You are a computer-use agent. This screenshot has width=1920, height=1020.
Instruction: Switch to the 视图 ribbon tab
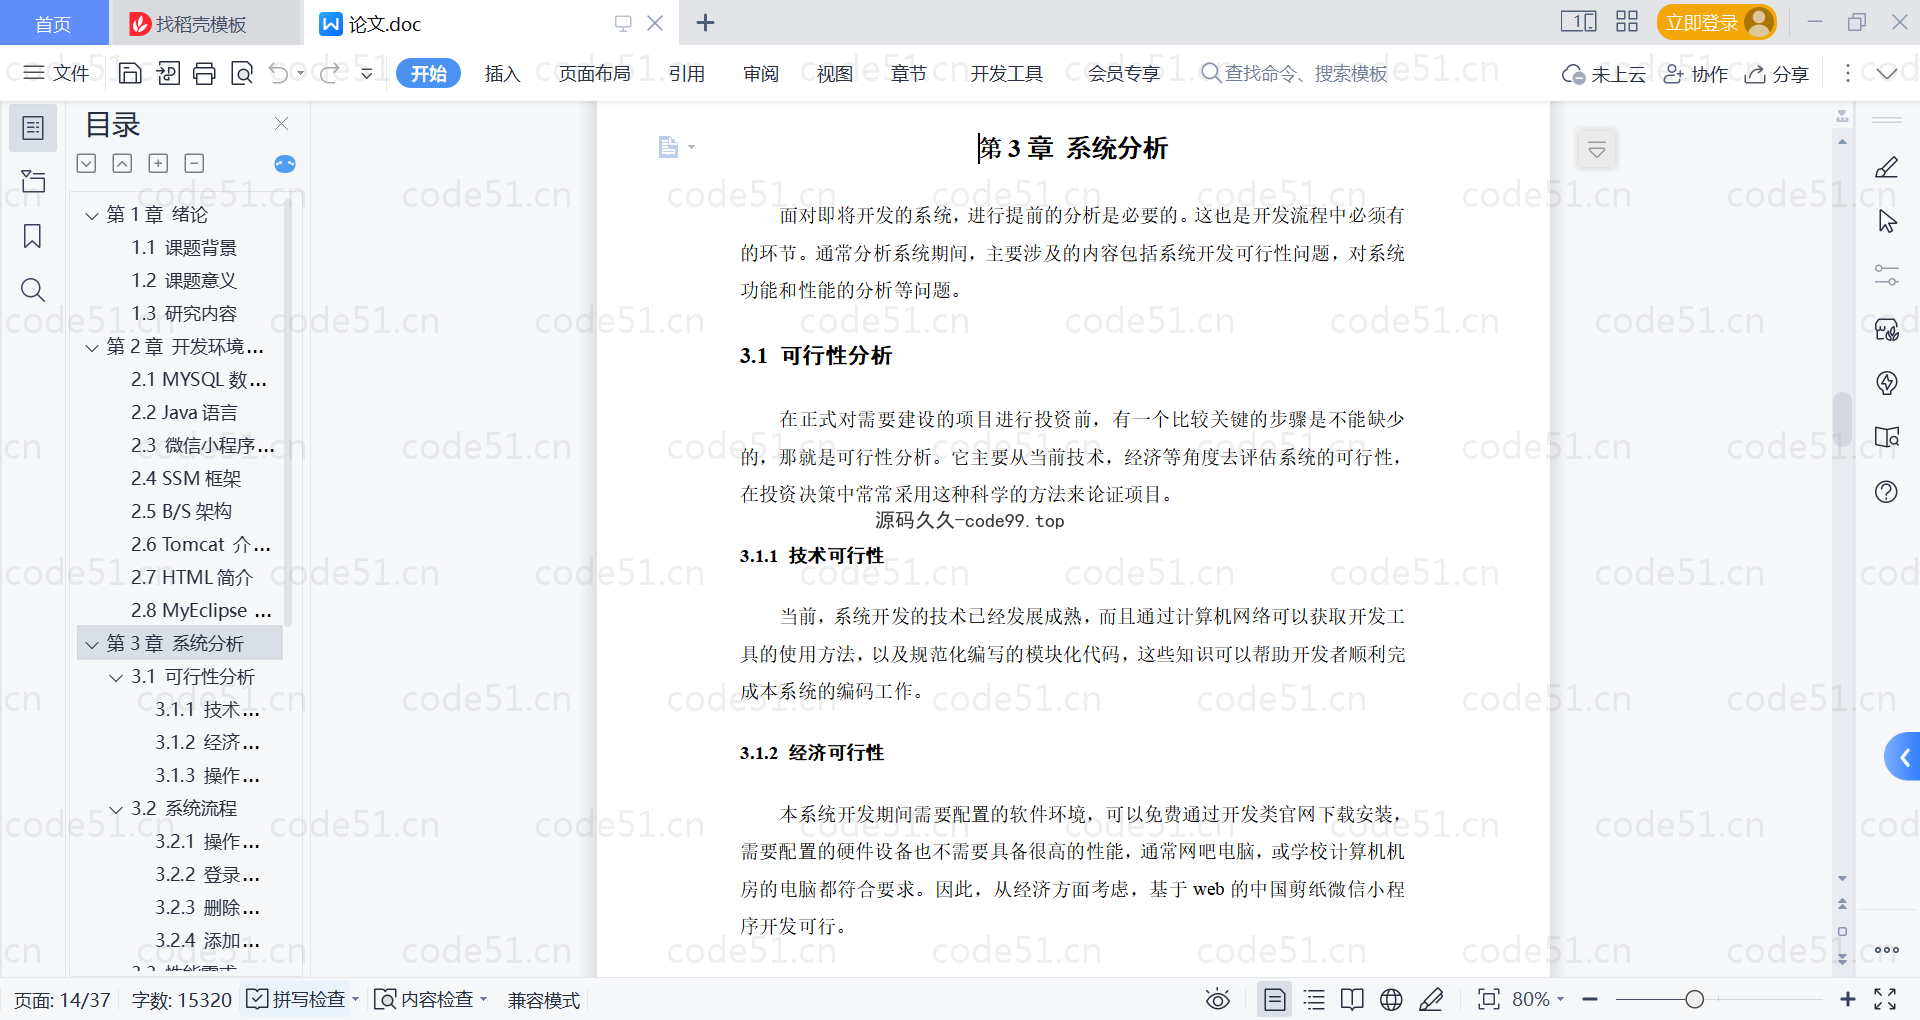click(x=835, y=73)
